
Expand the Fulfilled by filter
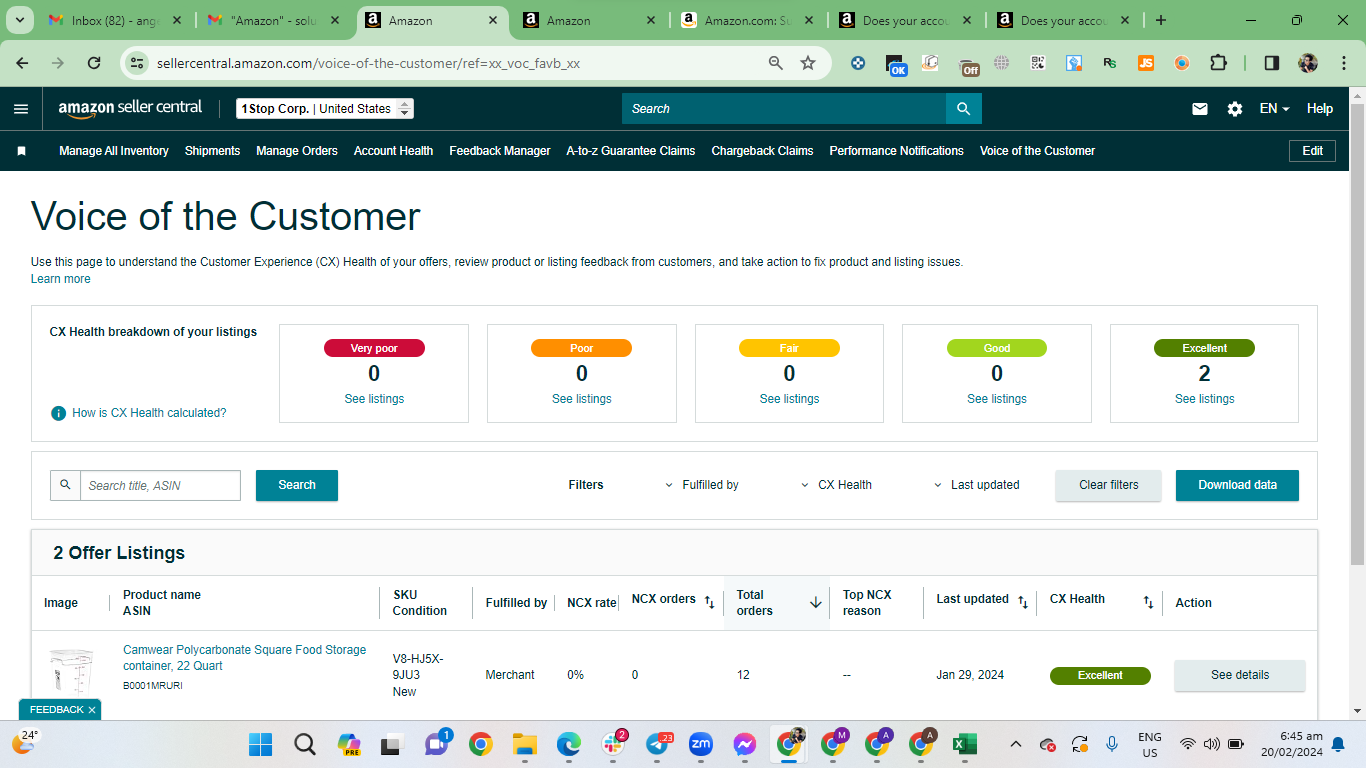(x=701, y=485)
